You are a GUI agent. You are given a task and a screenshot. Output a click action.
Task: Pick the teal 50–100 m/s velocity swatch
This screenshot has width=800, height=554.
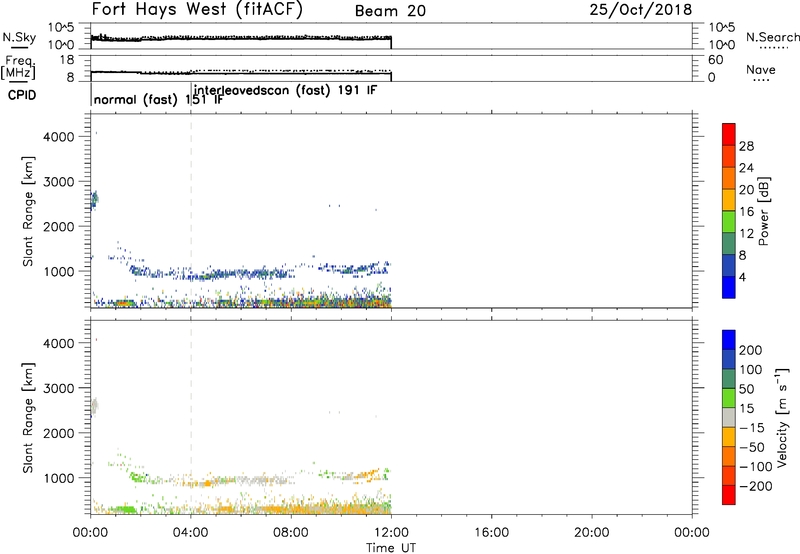coord(729,379)
